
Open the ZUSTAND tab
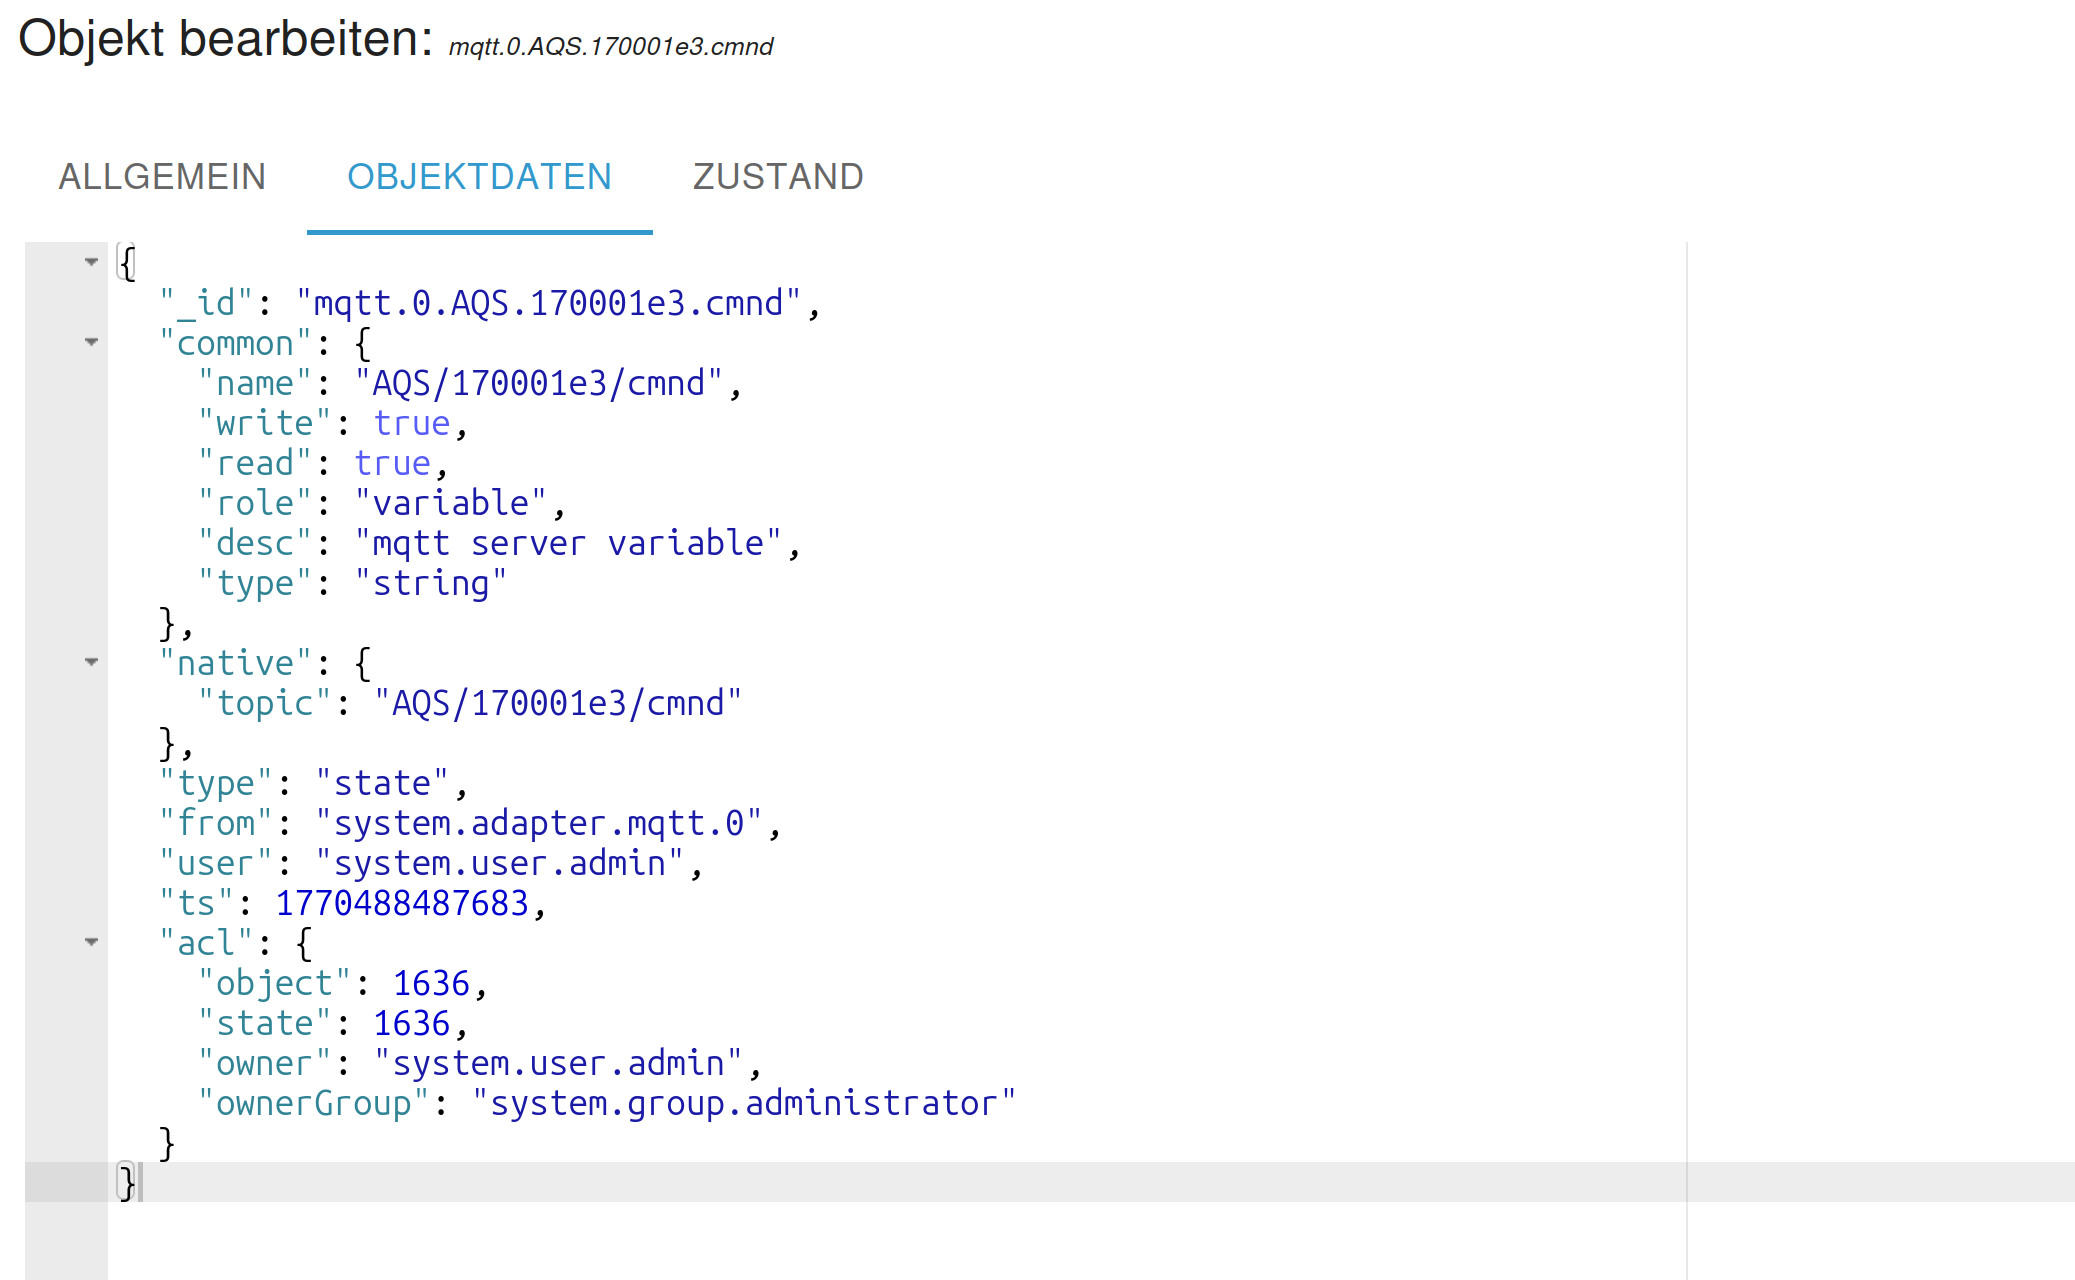click(778, 177)
